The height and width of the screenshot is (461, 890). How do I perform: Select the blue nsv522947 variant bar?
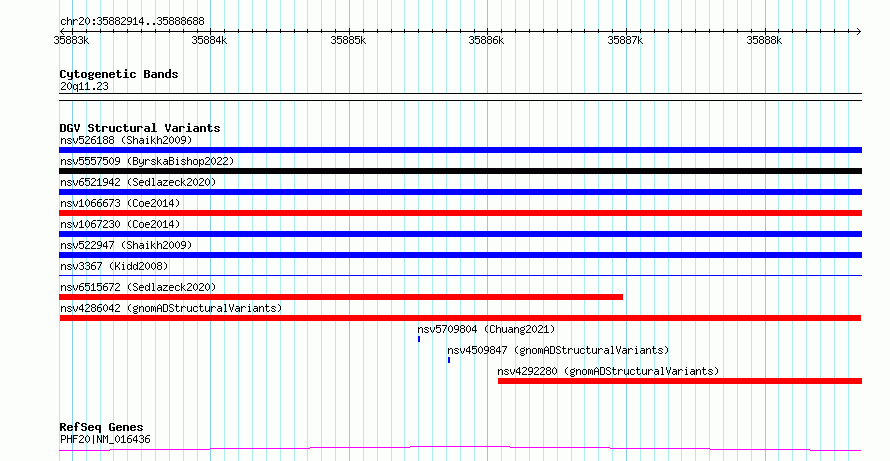460,255
